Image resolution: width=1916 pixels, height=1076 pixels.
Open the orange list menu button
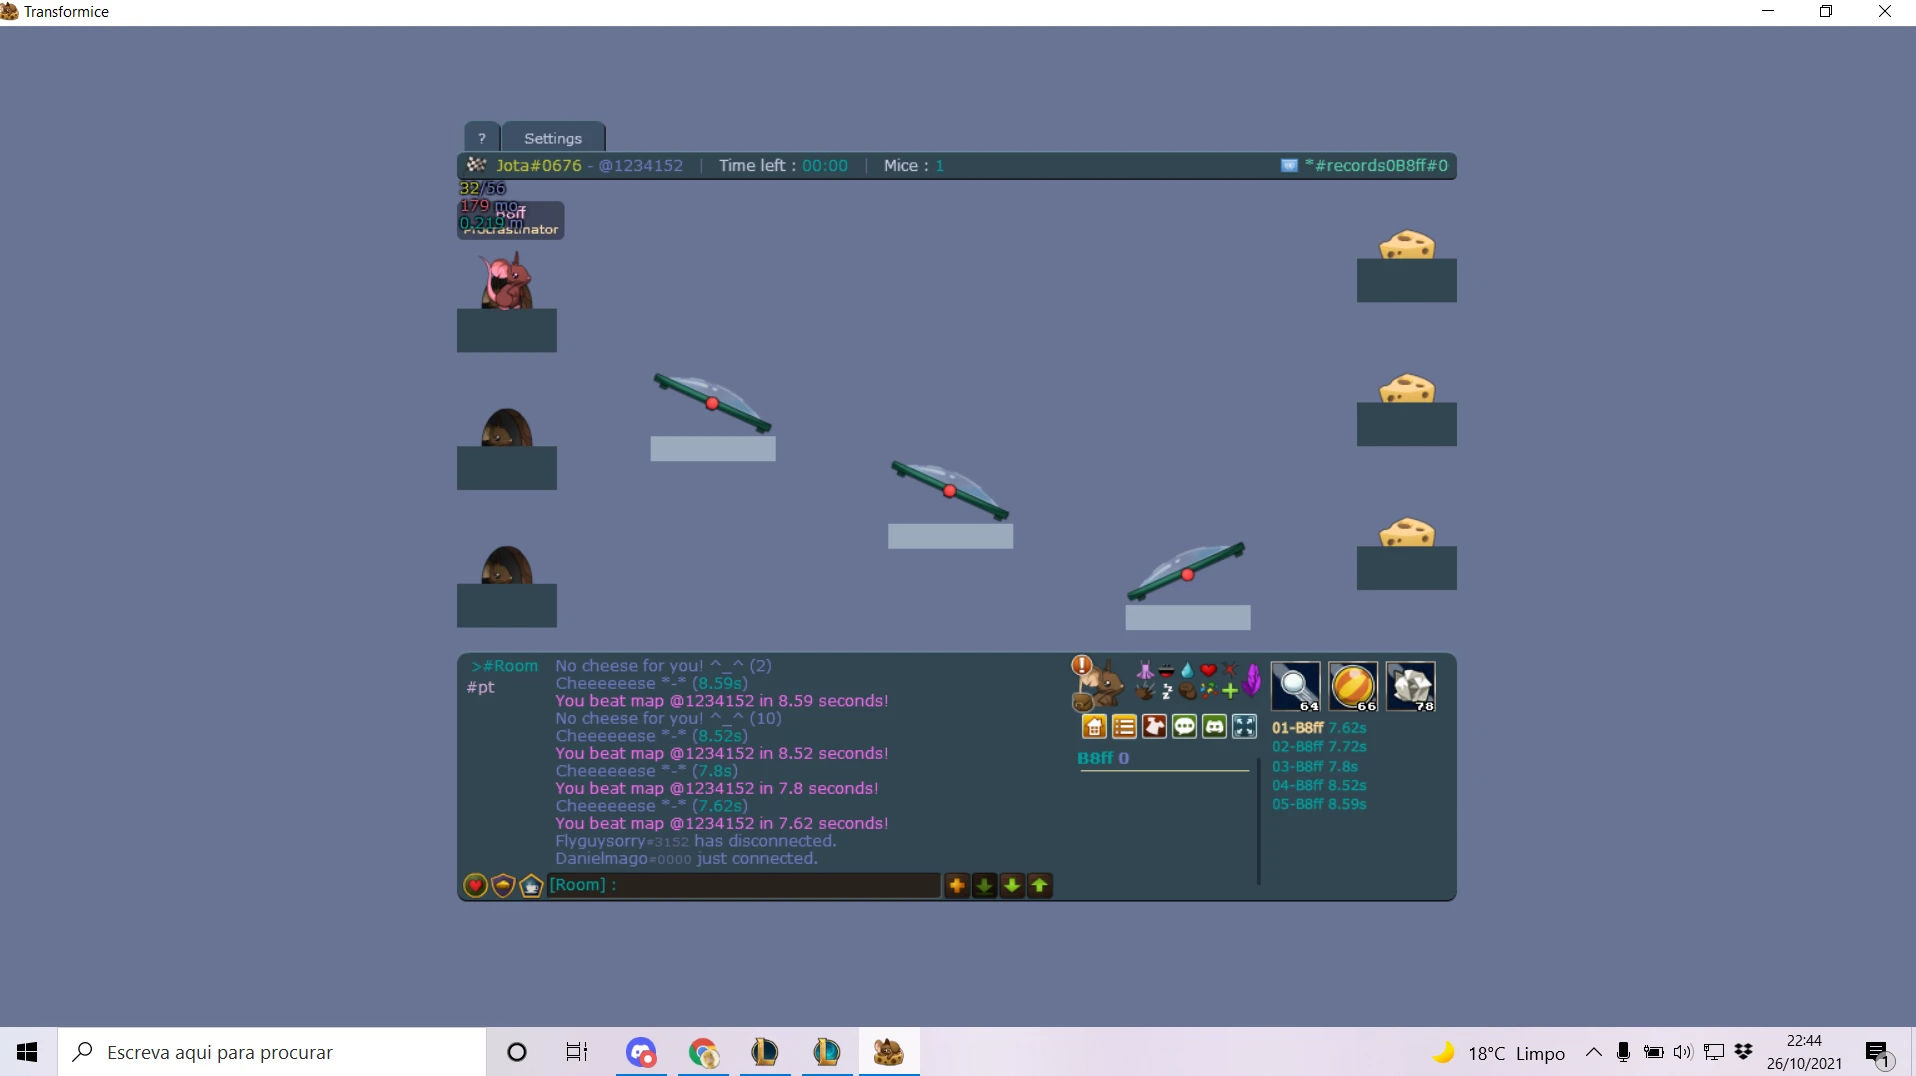click(x=1124, y=727)
